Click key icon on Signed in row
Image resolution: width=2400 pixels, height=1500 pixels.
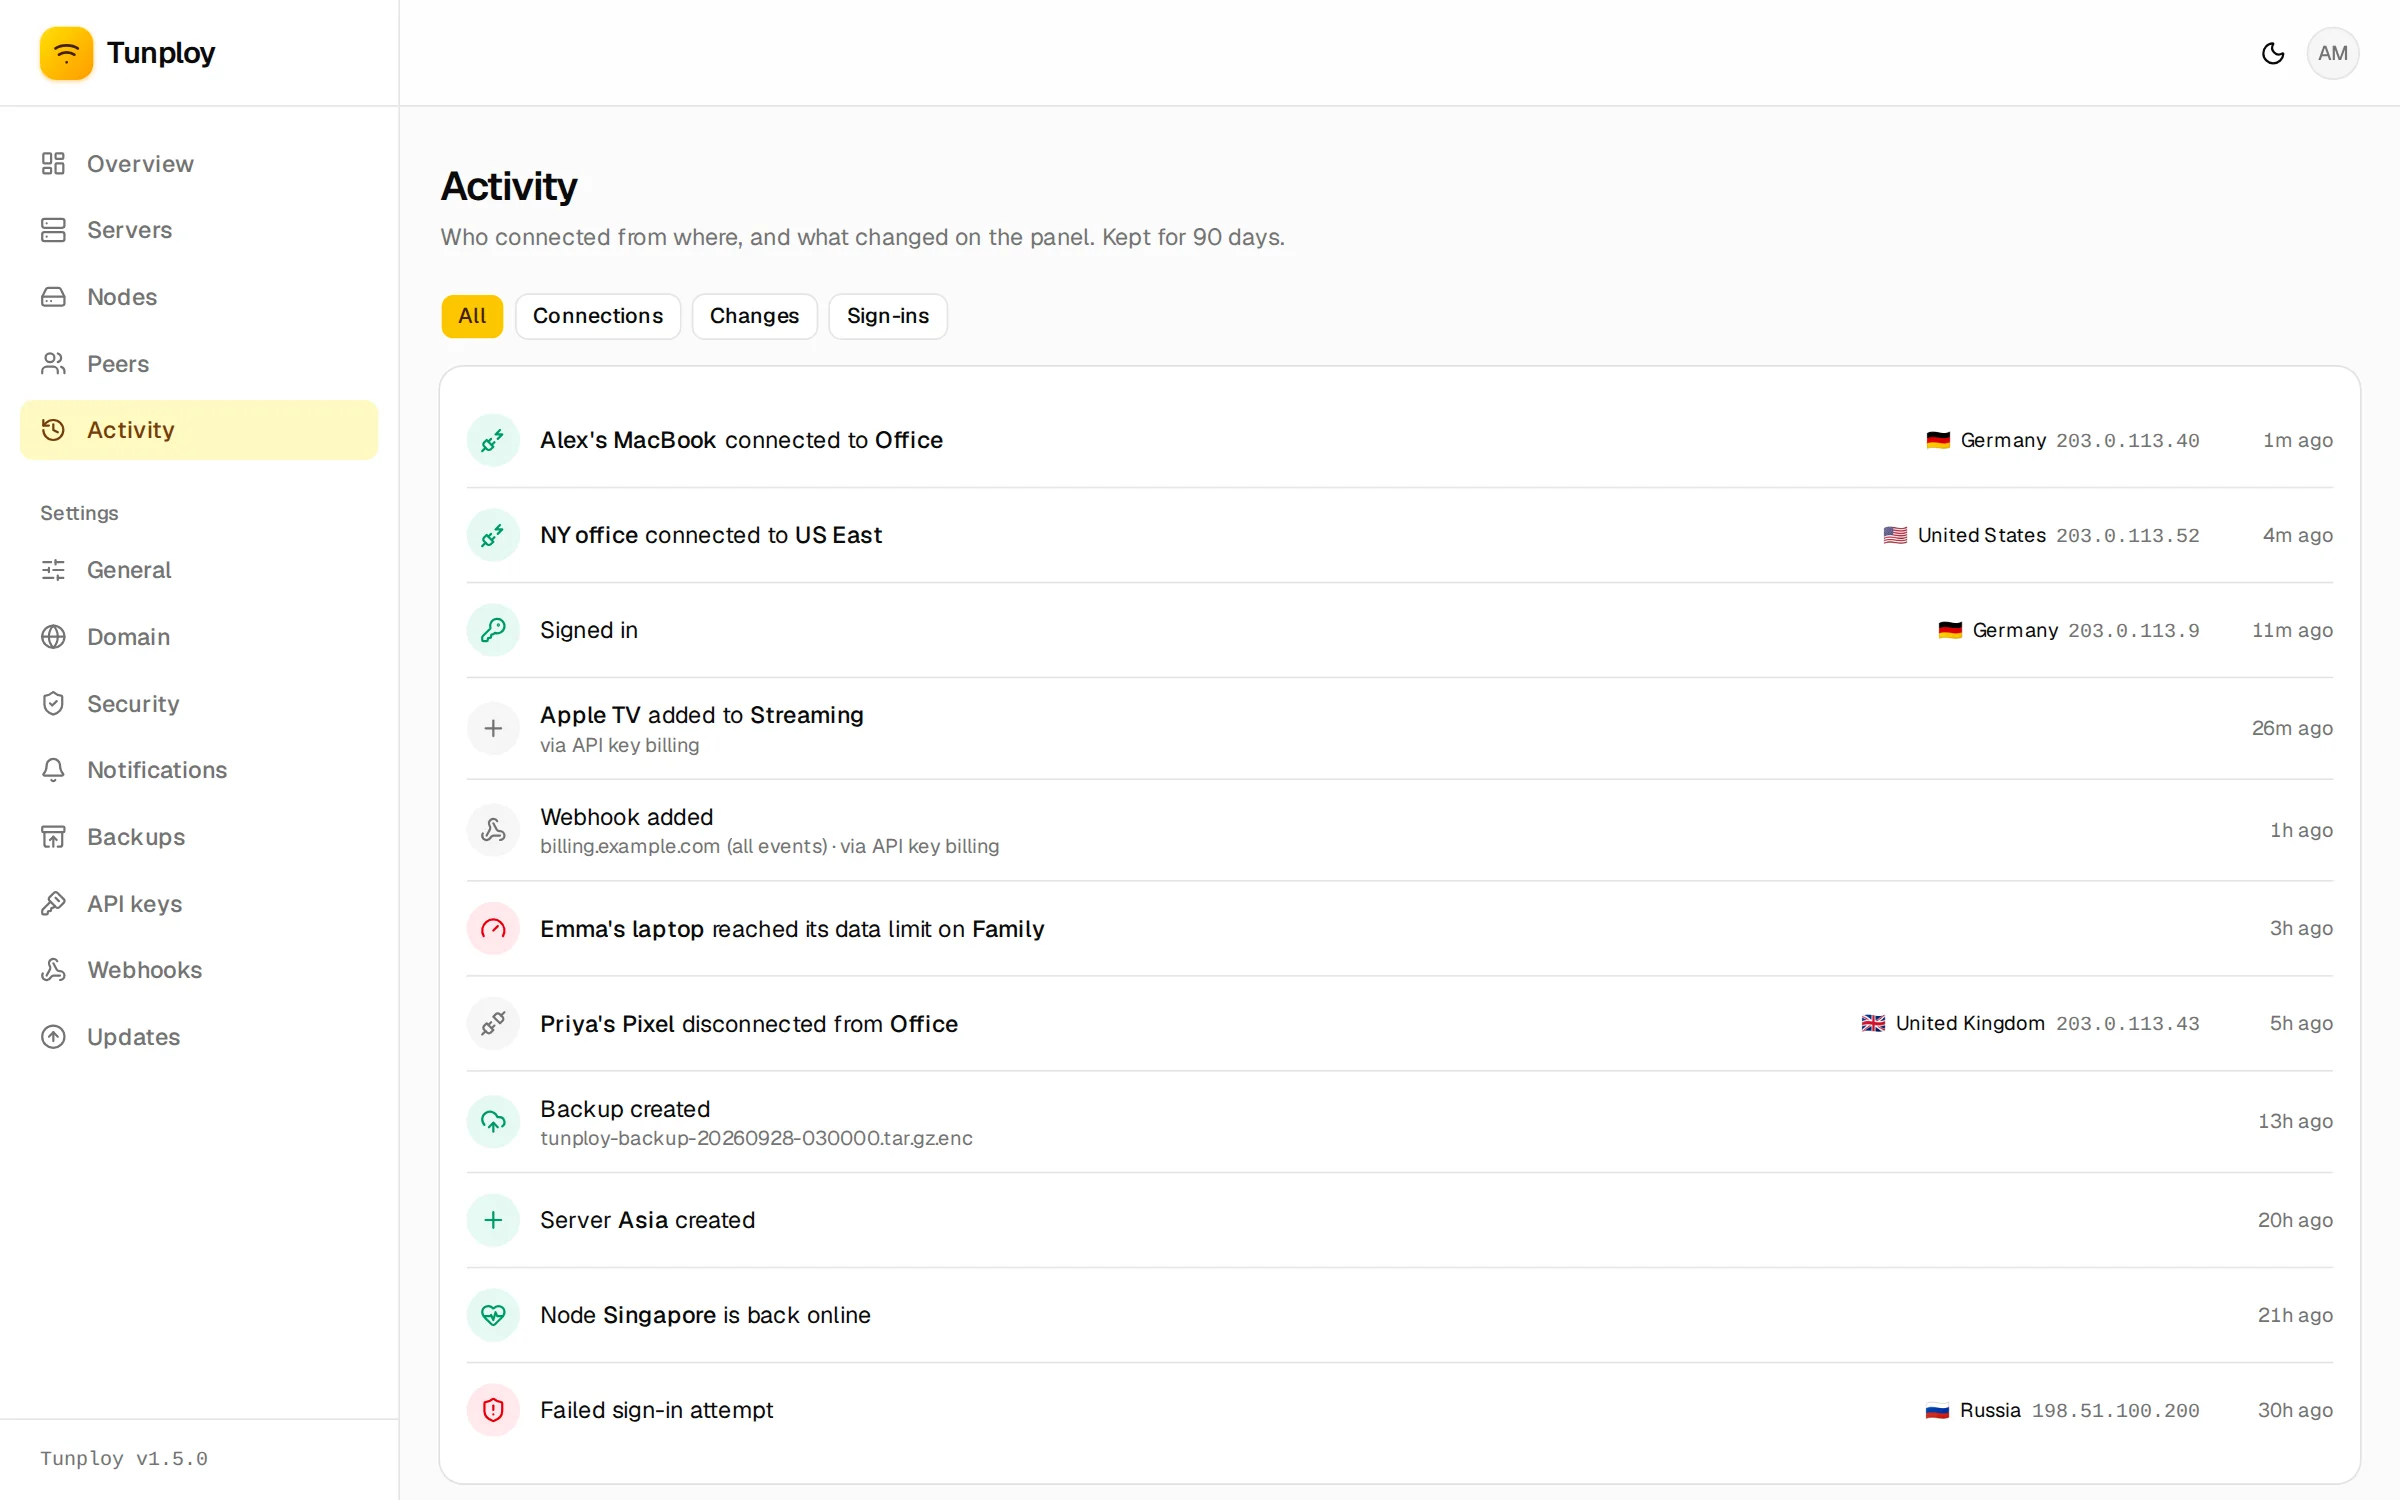click(x=493, y=630)
